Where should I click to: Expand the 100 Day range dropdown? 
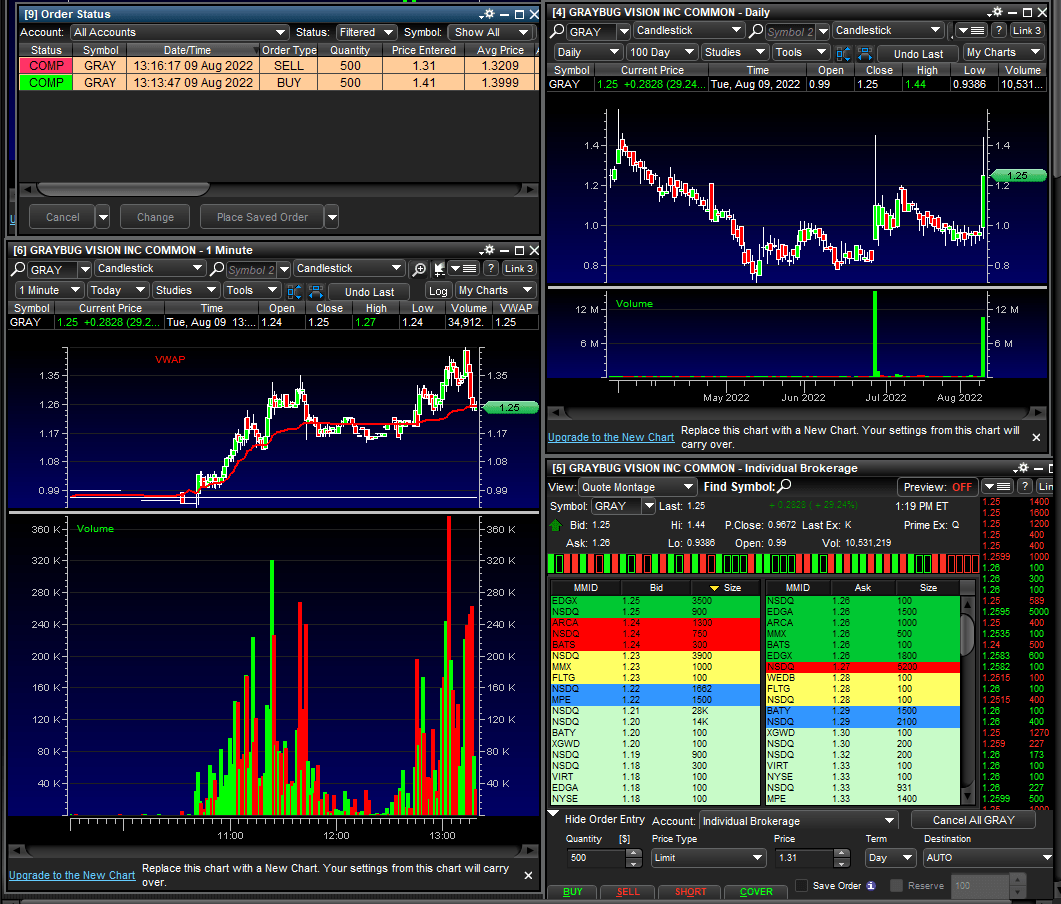(x=660, y=53)
